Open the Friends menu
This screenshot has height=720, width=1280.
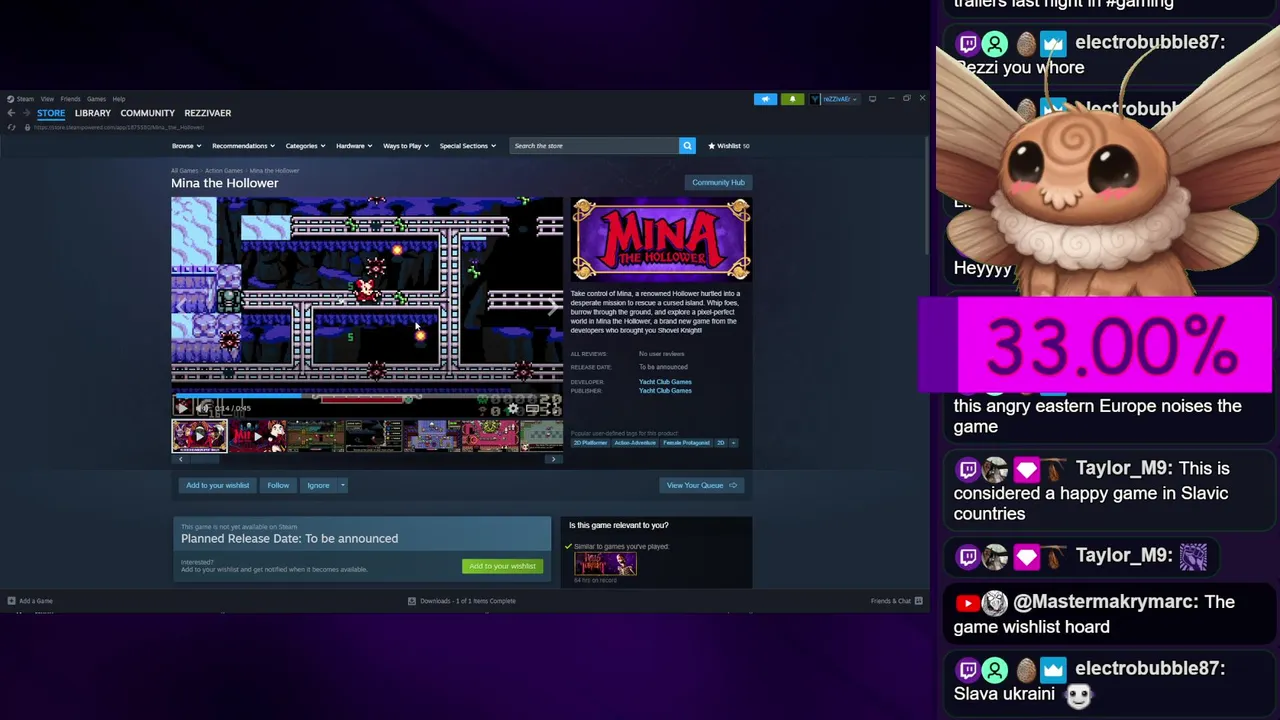click(70, 99)
